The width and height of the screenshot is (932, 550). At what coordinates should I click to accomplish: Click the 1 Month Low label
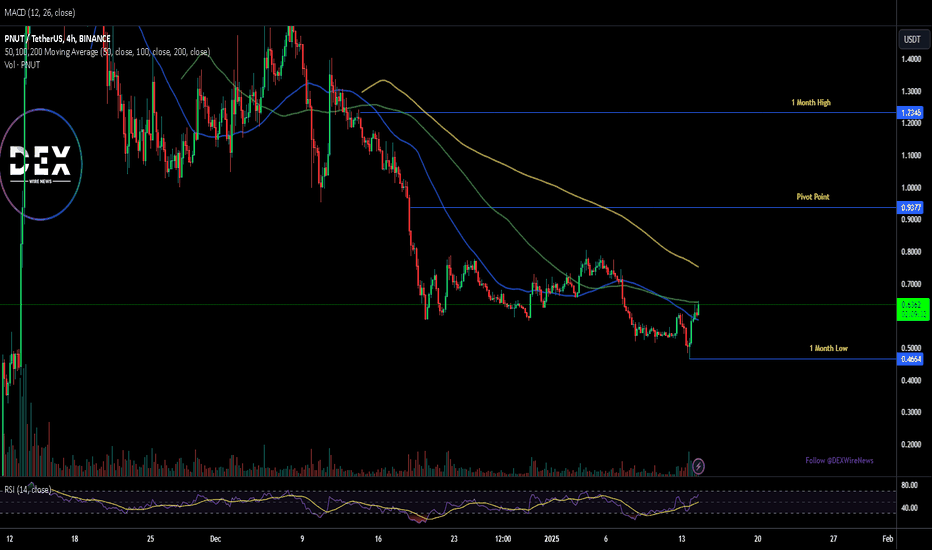(828, 348)
